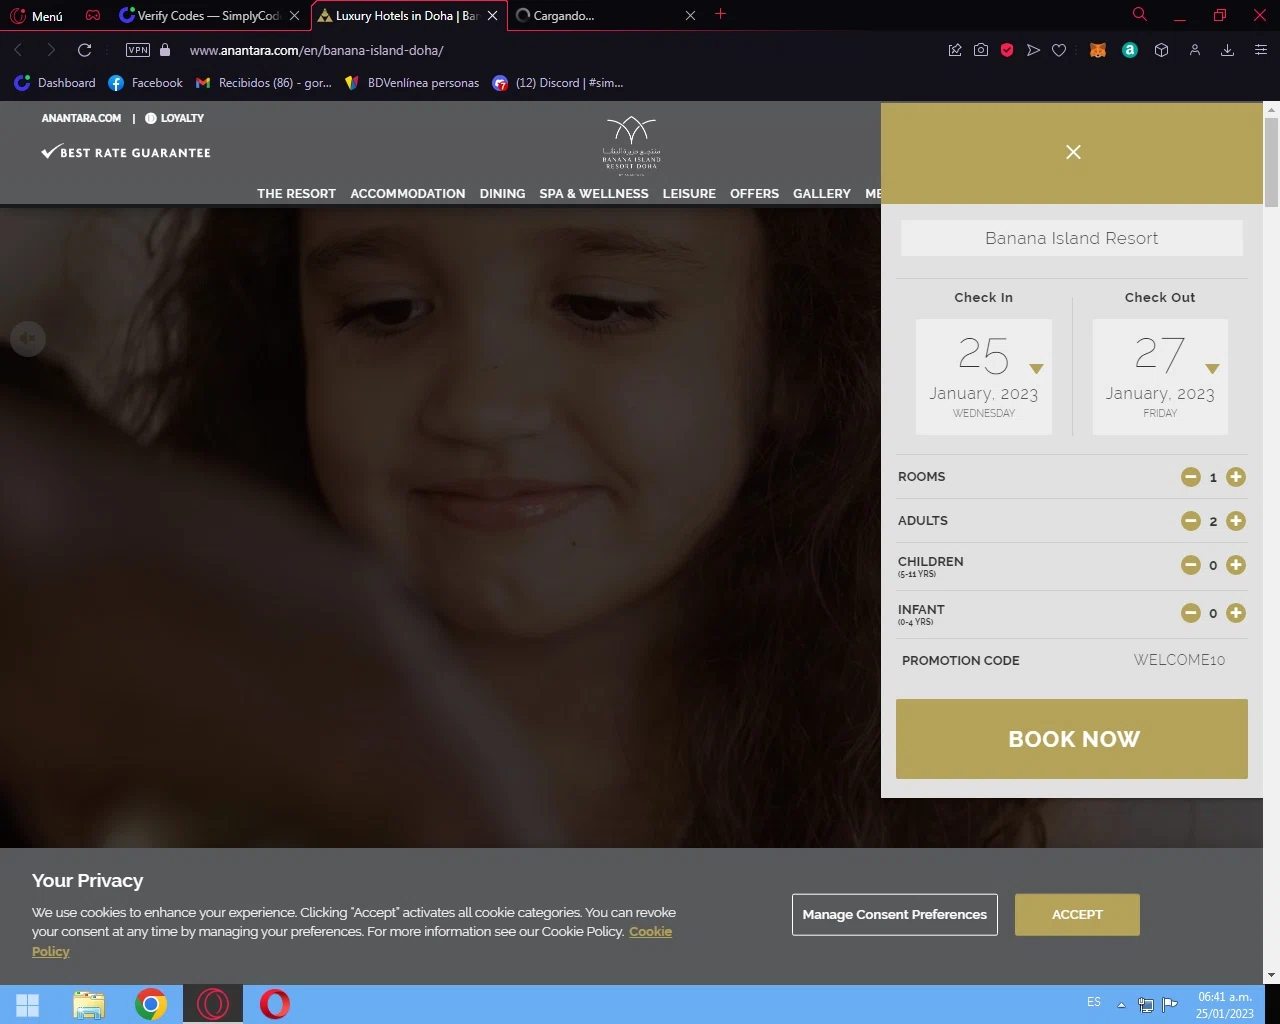Increase infant count

[x=1236, y=613]
